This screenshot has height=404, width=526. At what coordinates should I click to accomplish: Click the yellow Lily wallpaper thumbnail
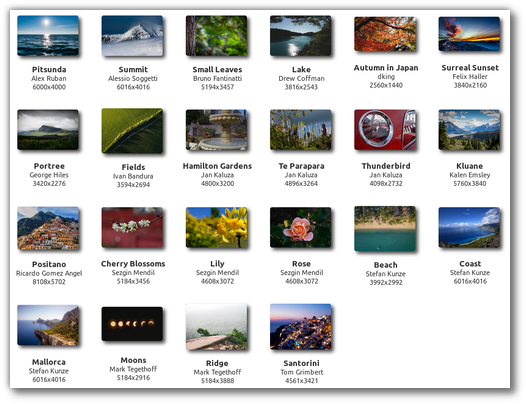point(216,228)
